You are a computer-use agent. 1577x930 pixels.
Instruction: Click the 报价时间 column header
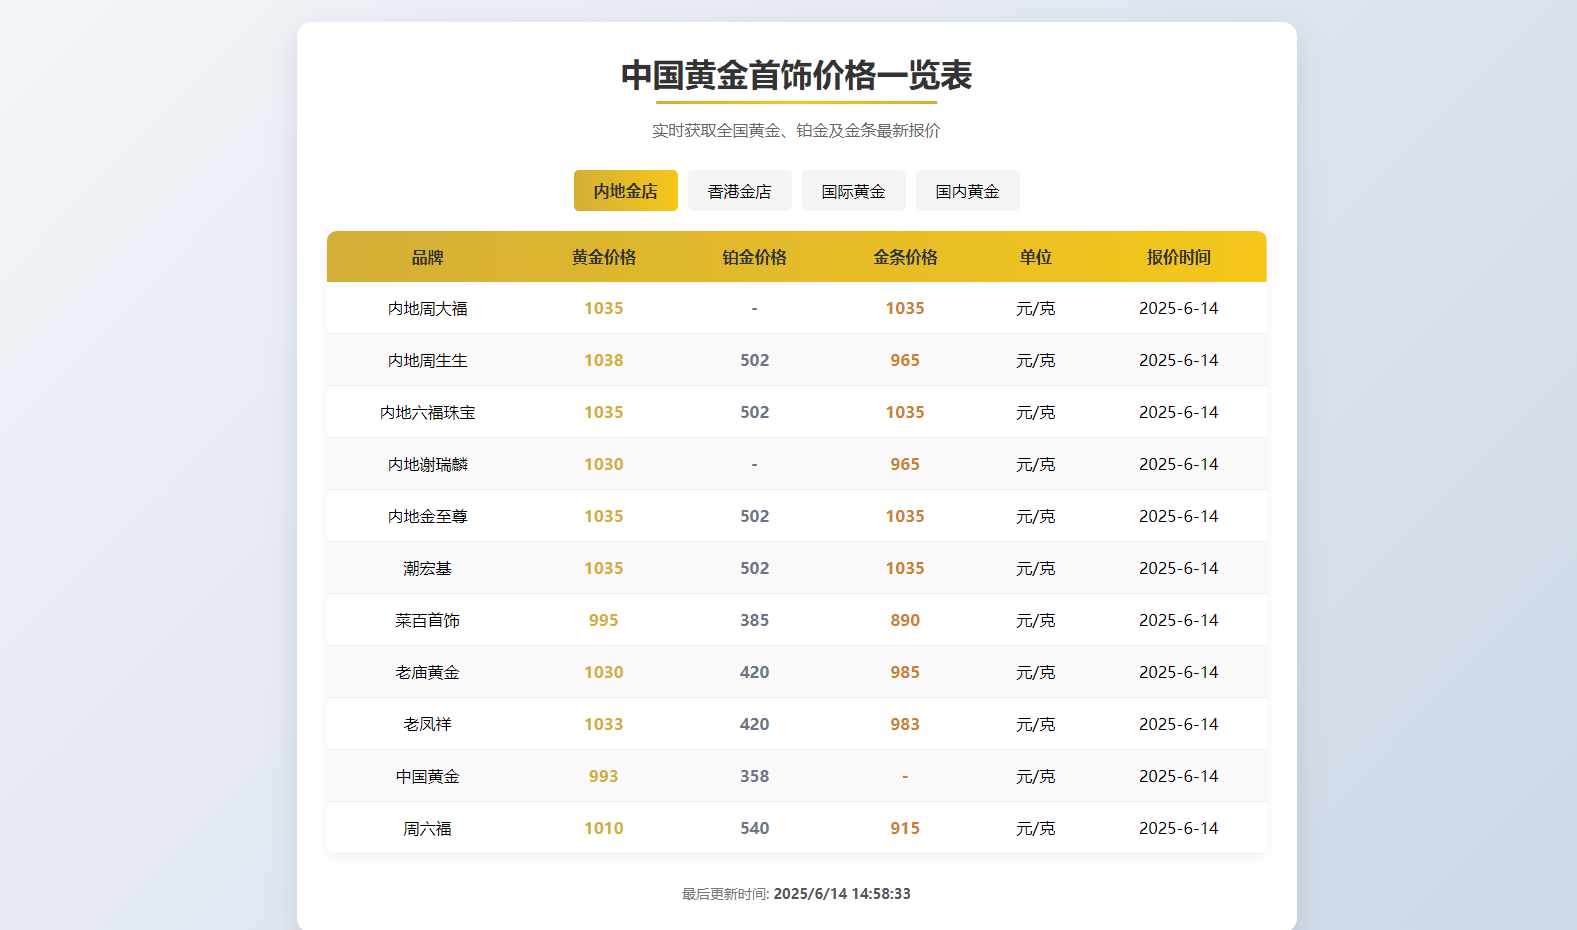[1179, 257]
